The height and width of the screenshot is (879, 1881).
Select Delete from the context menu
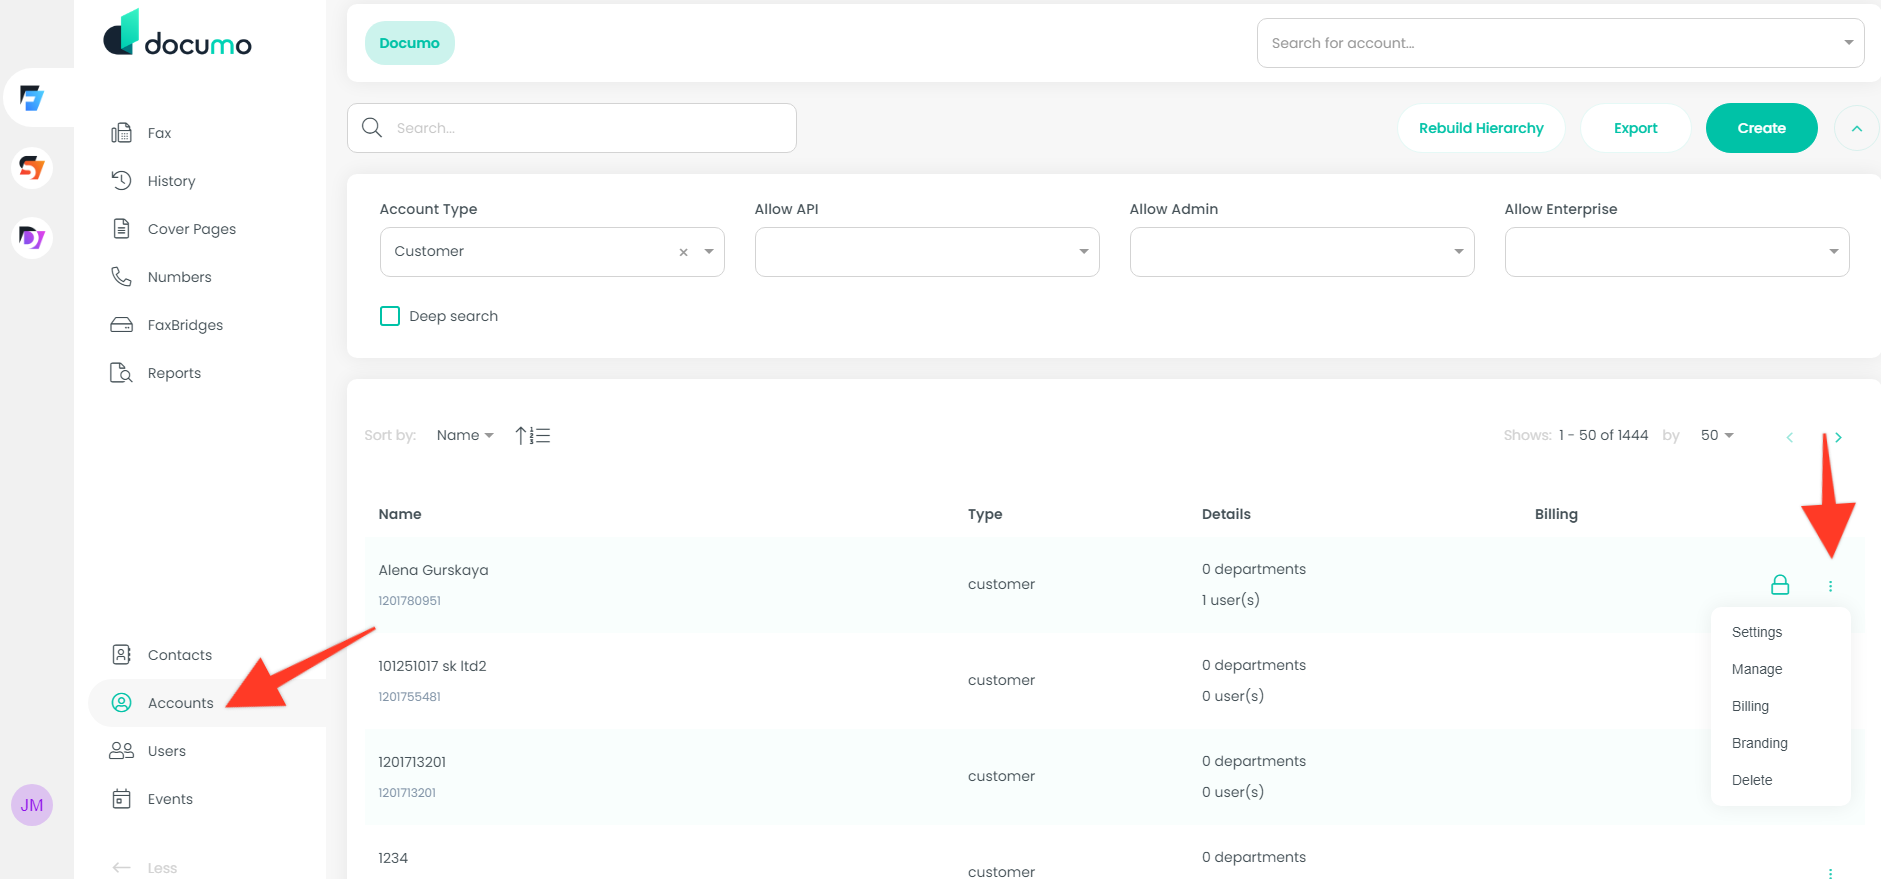pos(1752,780)
